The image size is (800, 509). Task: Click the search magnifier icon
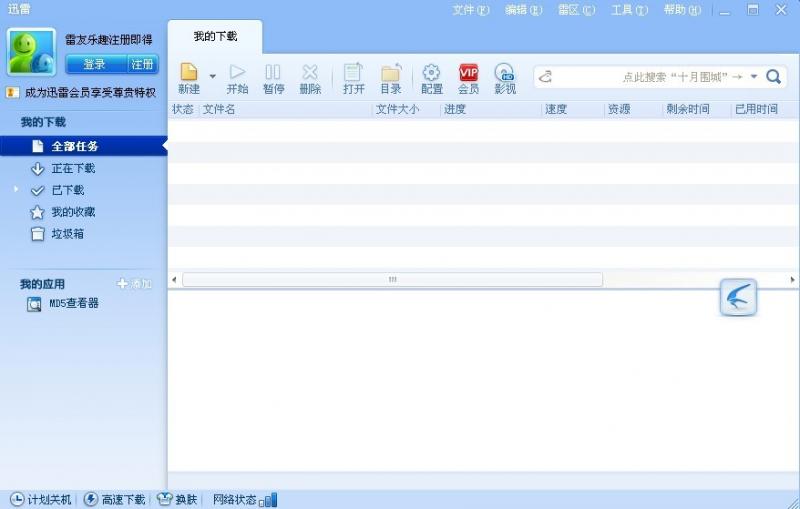[773, 77]
